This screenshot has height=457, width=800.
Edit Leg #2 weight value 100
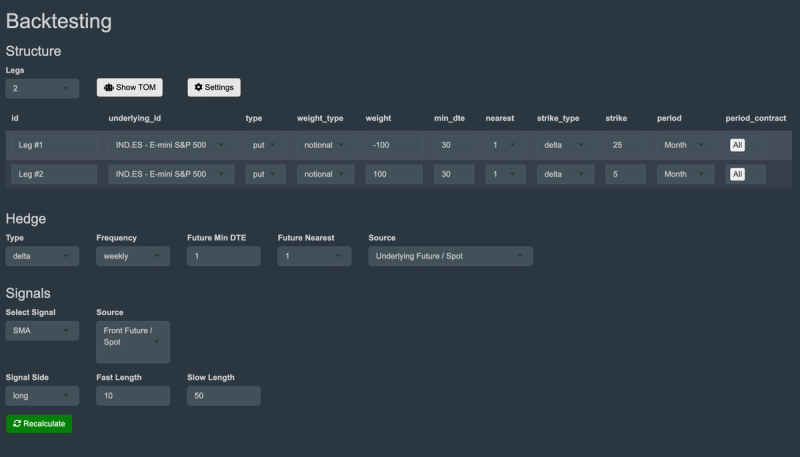(394, 174)
